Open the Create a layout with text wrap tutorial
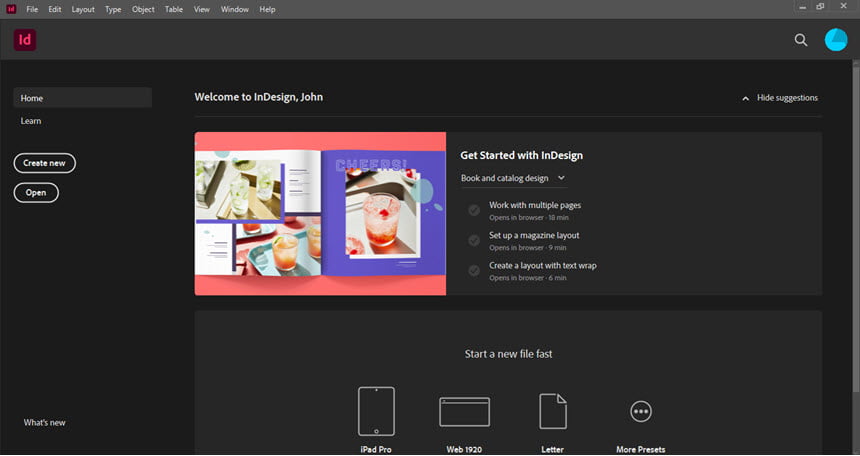The height and width of the screenshot is (456, 860). coord(542,266)
